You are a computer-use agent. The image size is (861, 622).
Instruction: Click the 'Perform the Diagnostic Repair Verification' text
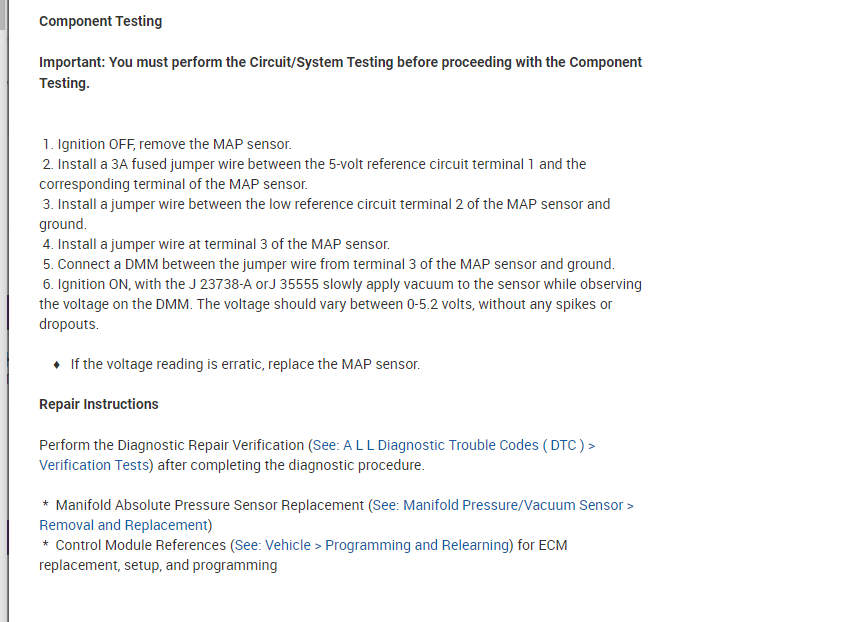pyautogui.click(x=172, y=445)
